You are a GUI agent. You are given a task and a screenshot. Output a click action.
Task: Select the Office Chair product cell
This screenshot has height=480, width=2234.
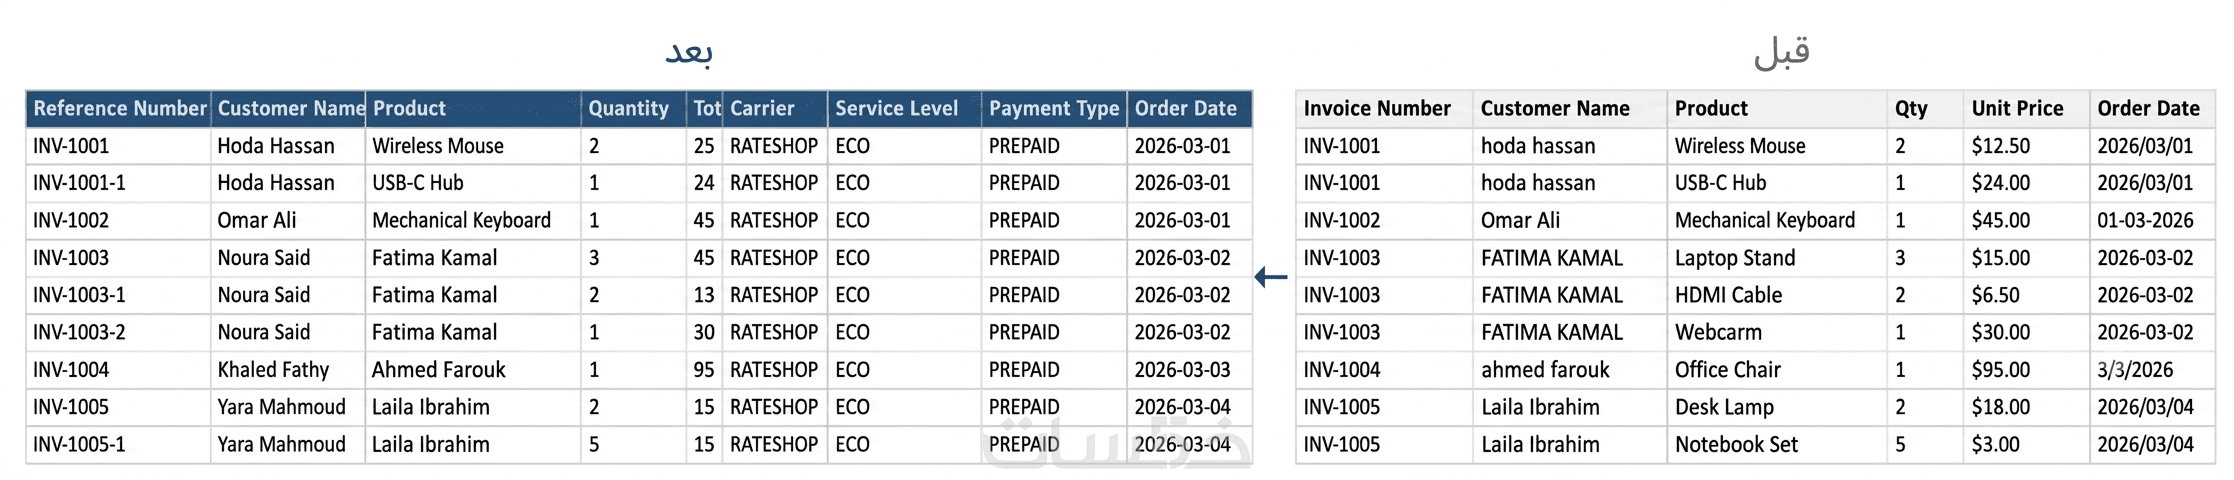[x=1777, y=370]
